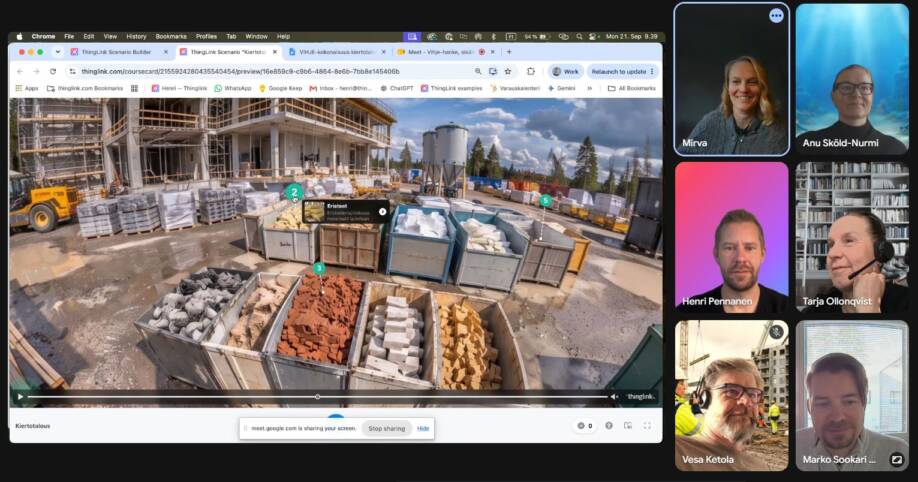Open the tab search dropdown arrow

[57, 52]
